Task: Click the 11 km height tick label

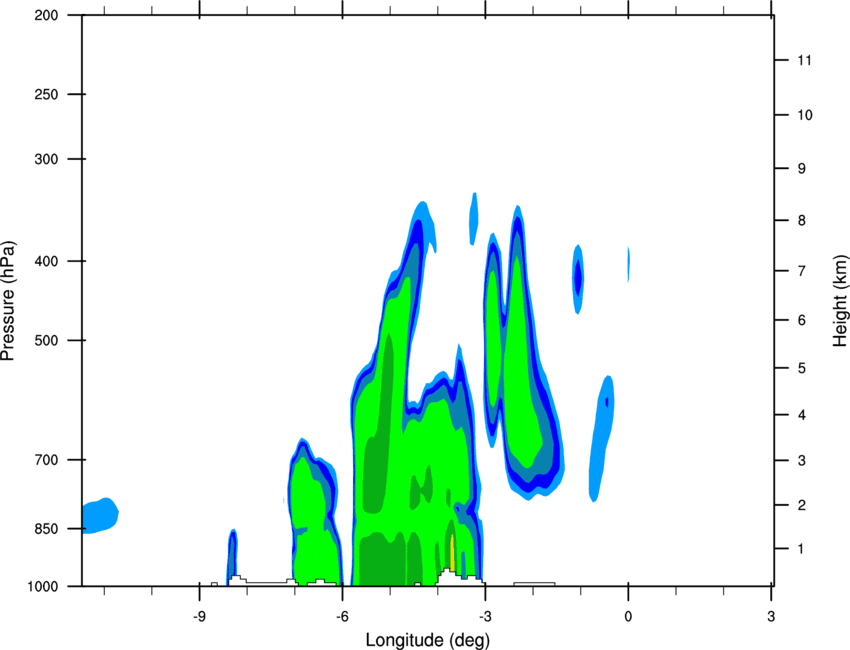Action: point(804,60)
